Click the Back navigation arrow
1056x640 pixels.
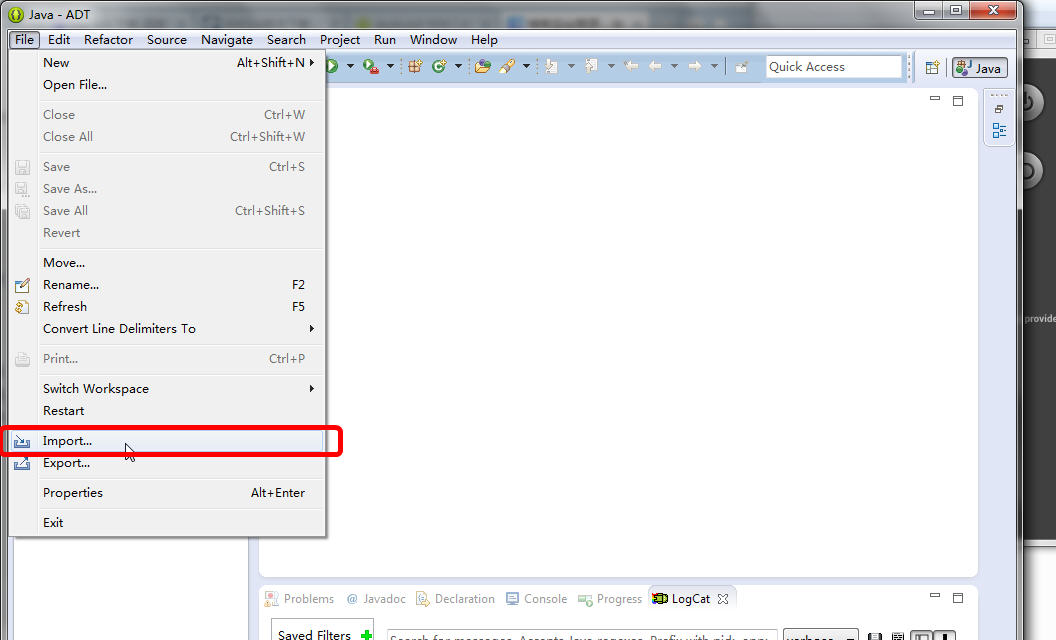(655, 66)
